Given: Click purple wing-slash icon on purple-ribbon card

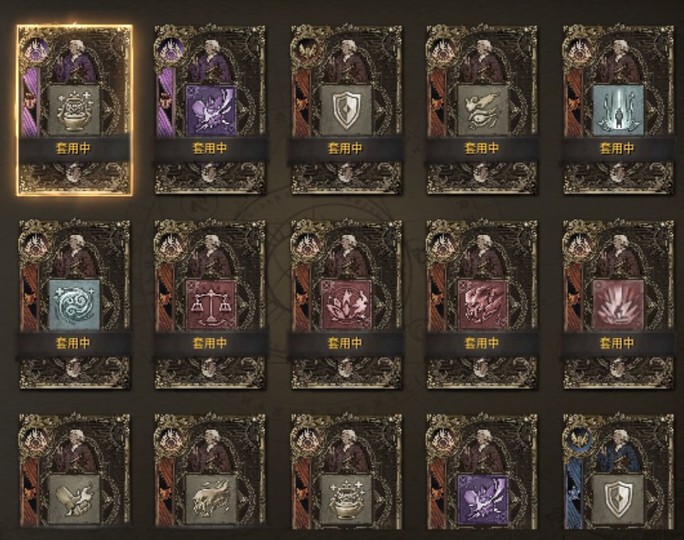Looking at the screenshot, I should (x=211, y=110).
